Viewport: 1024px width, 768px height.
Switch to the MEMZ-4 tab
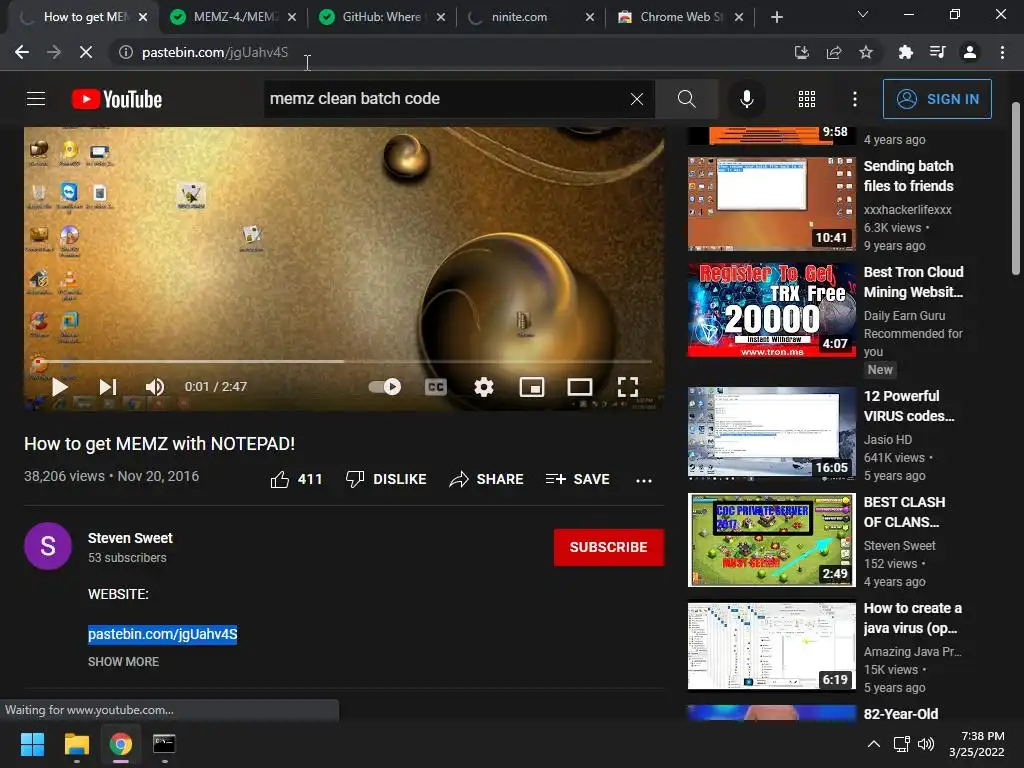[233, 17]
